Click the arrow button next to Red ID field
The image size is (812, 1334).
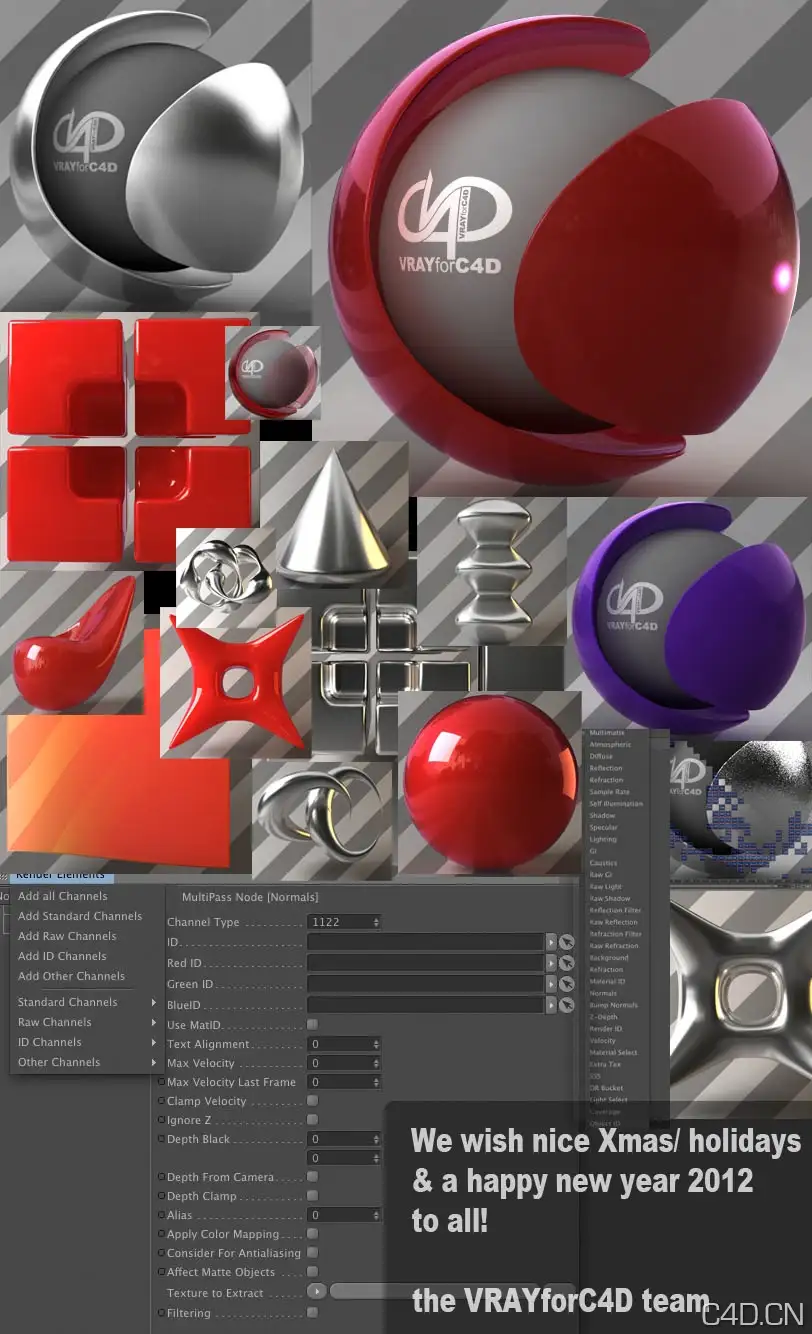(551, 963)
